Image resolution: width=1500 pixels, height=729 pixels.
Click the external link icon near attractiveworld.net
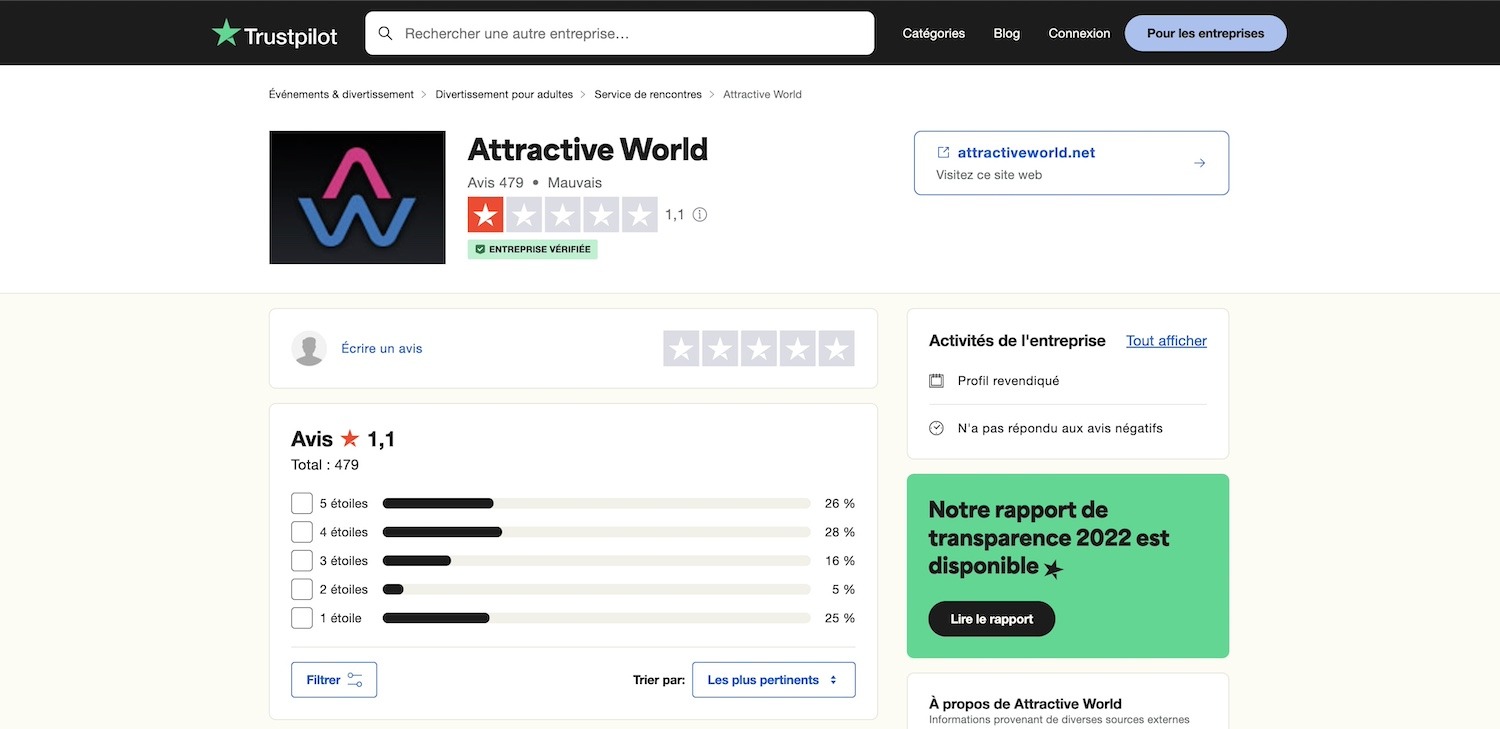pyautogui.click(x=943, y=152)
